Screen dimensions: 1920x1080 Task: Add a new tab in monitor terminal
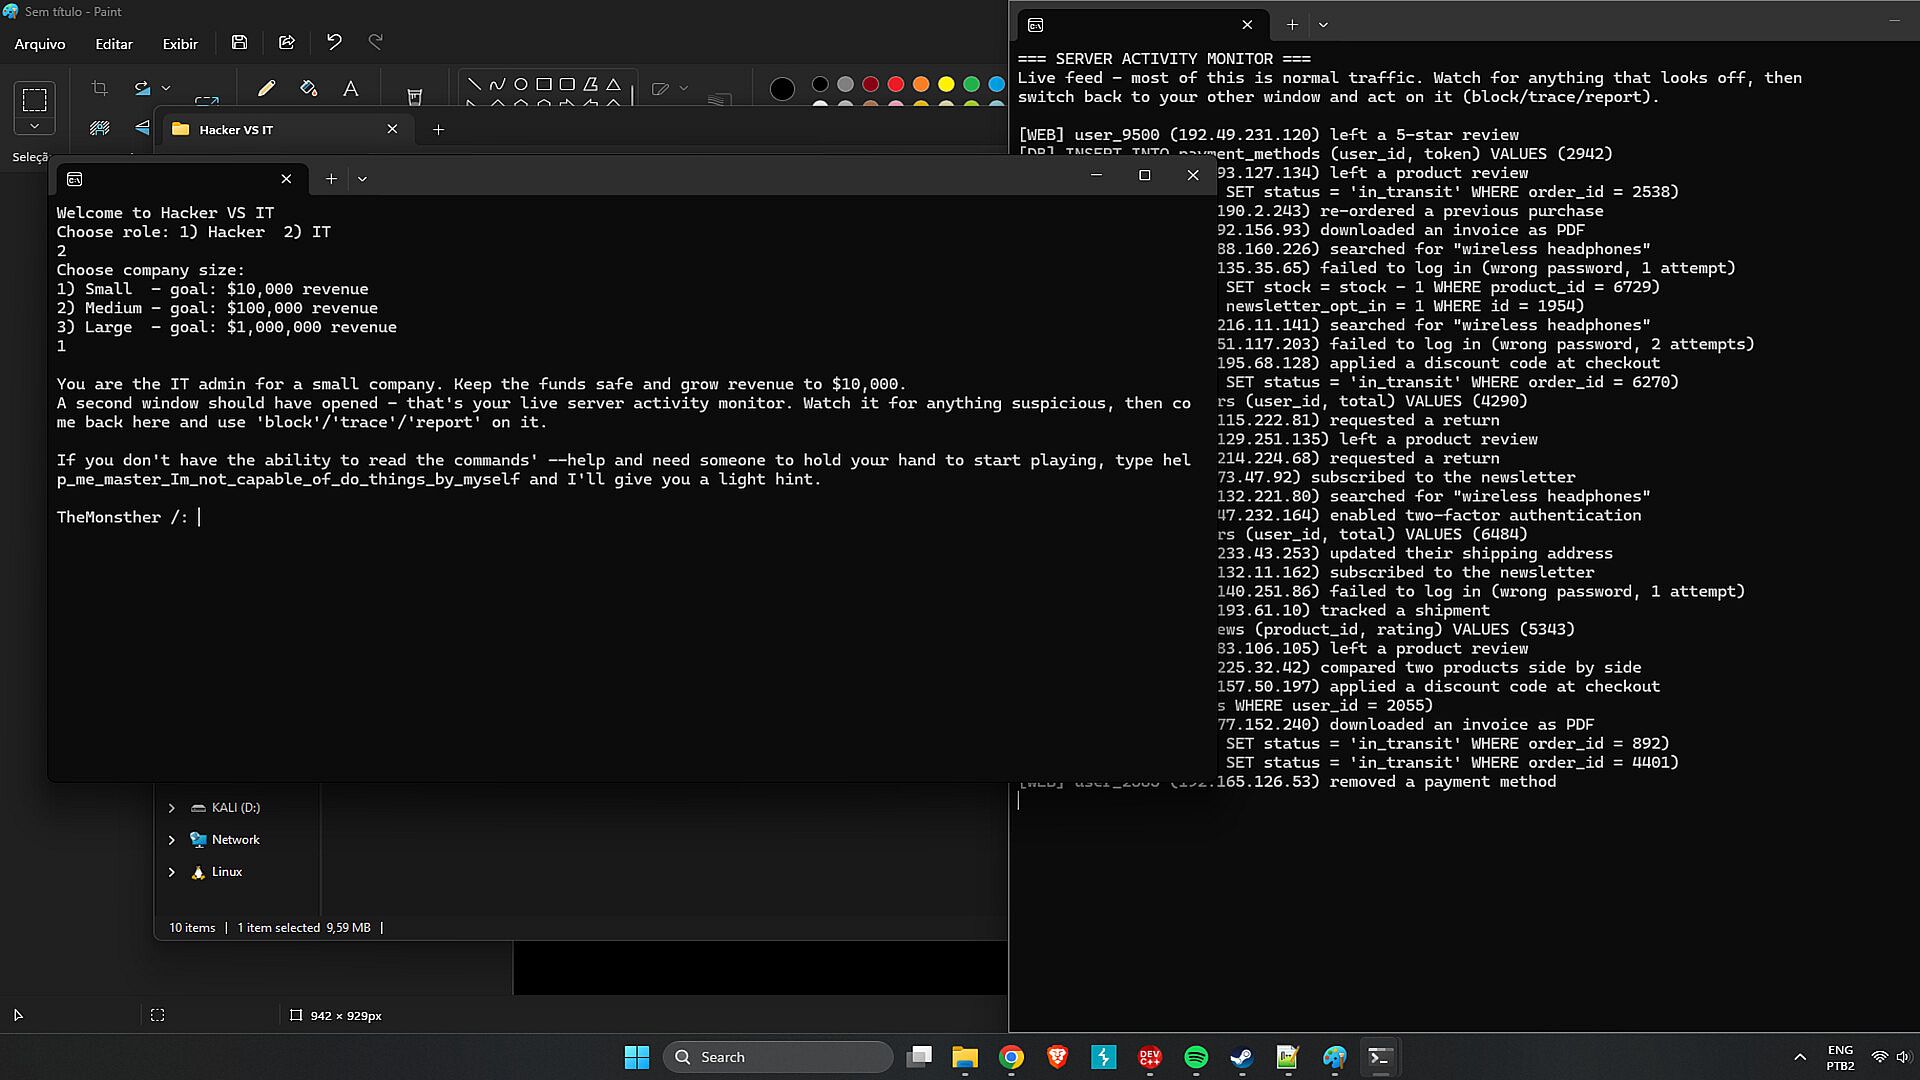pos(1292,24)
